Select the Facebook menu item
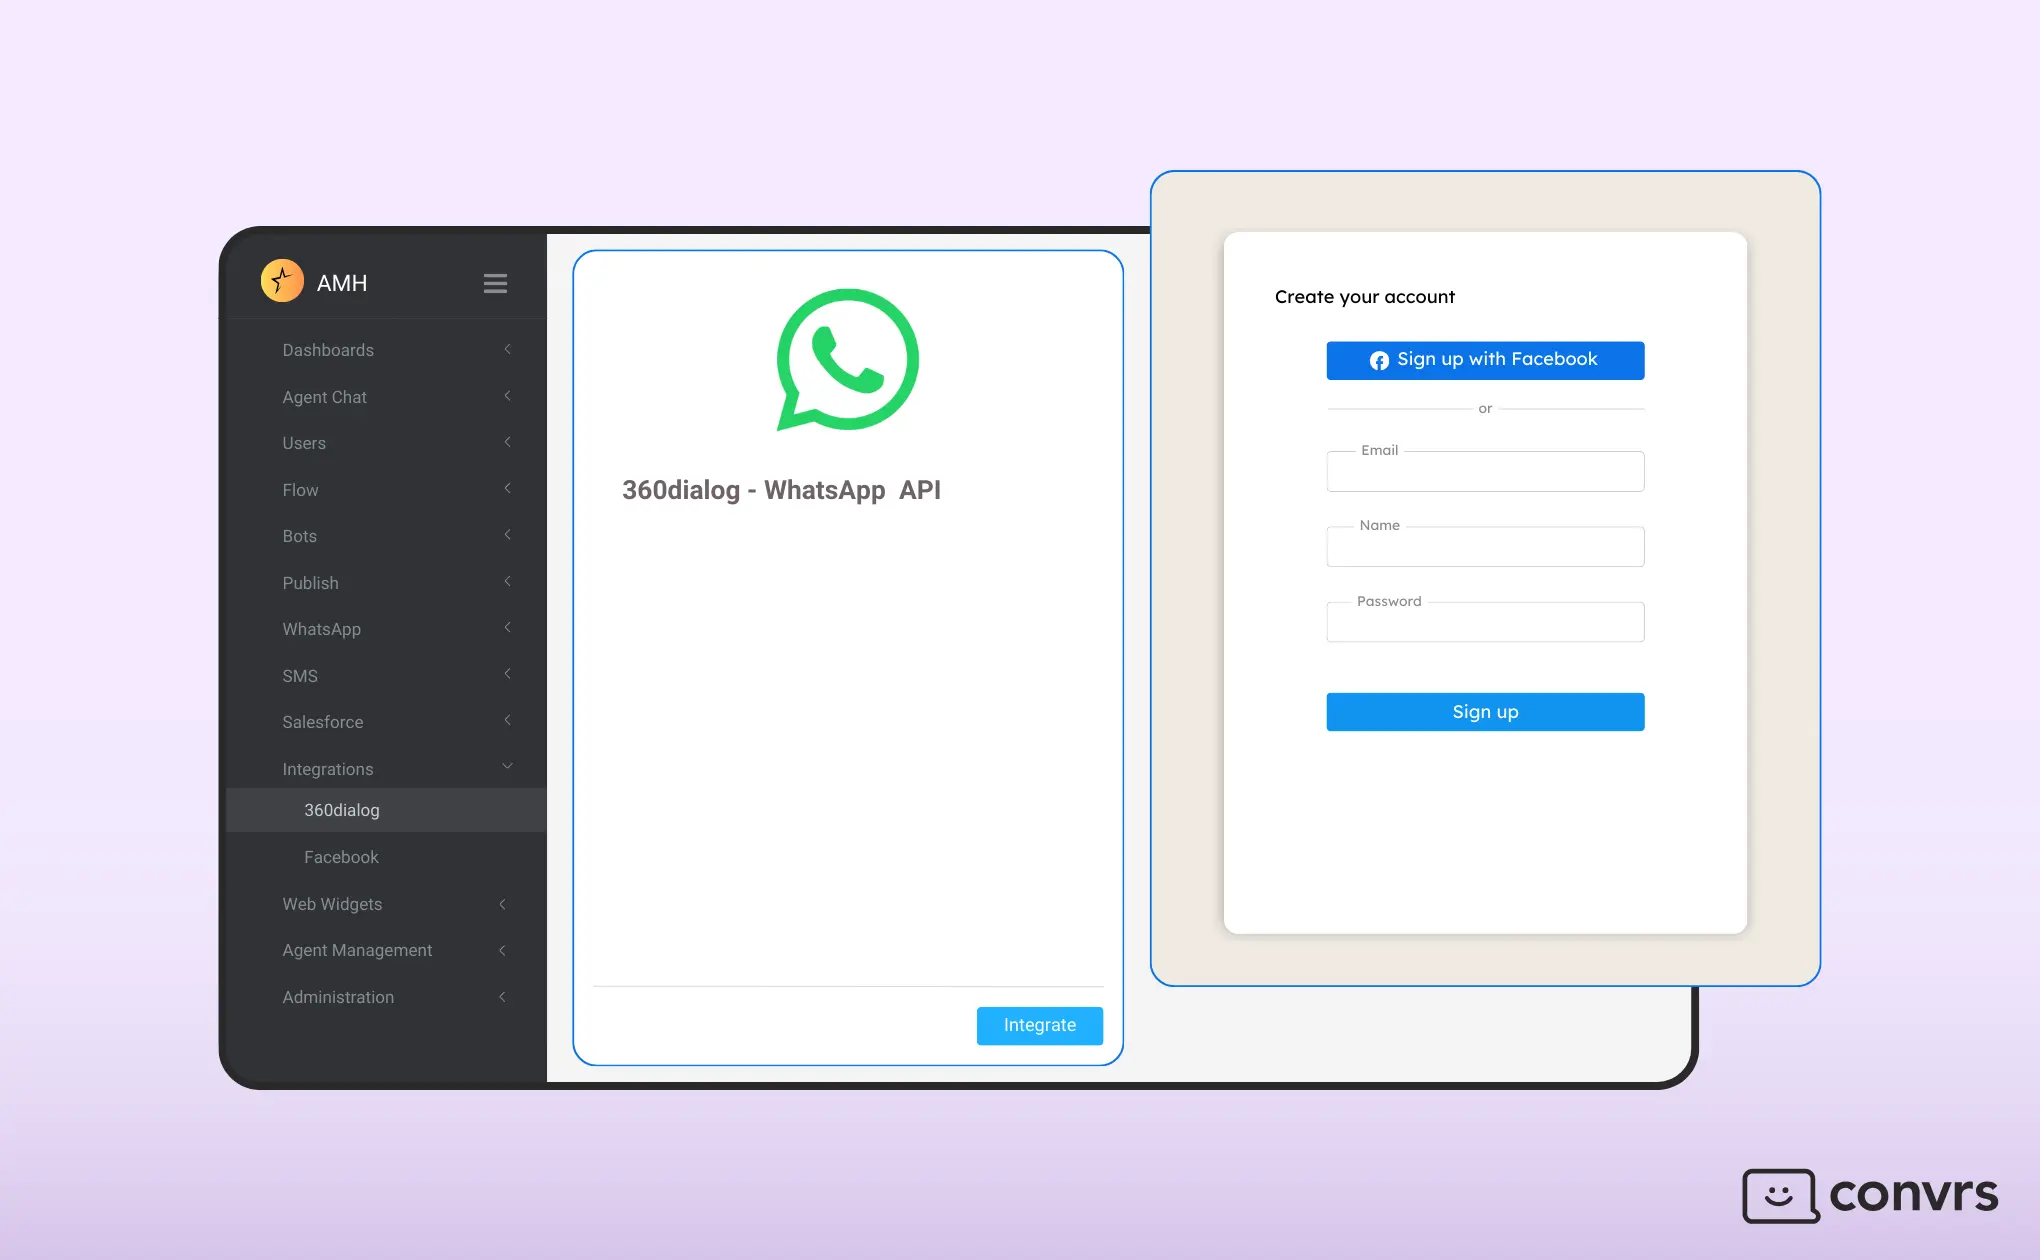The width and height of the screenshot is (2040, 1260). [x=341, y=857]
